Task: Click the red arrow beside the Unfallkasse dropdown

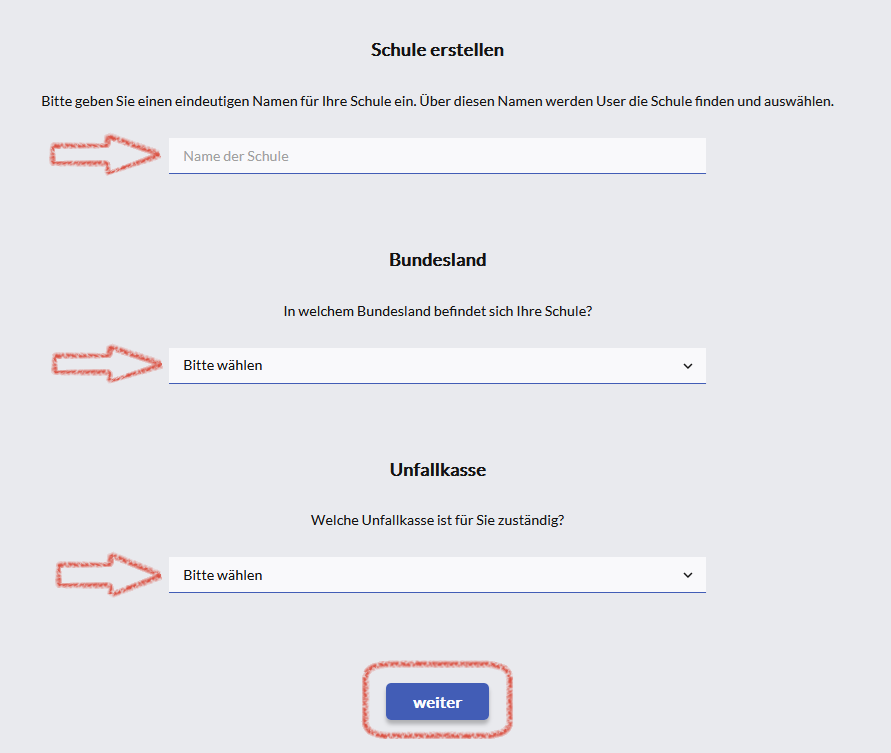Action: point(106,574)
